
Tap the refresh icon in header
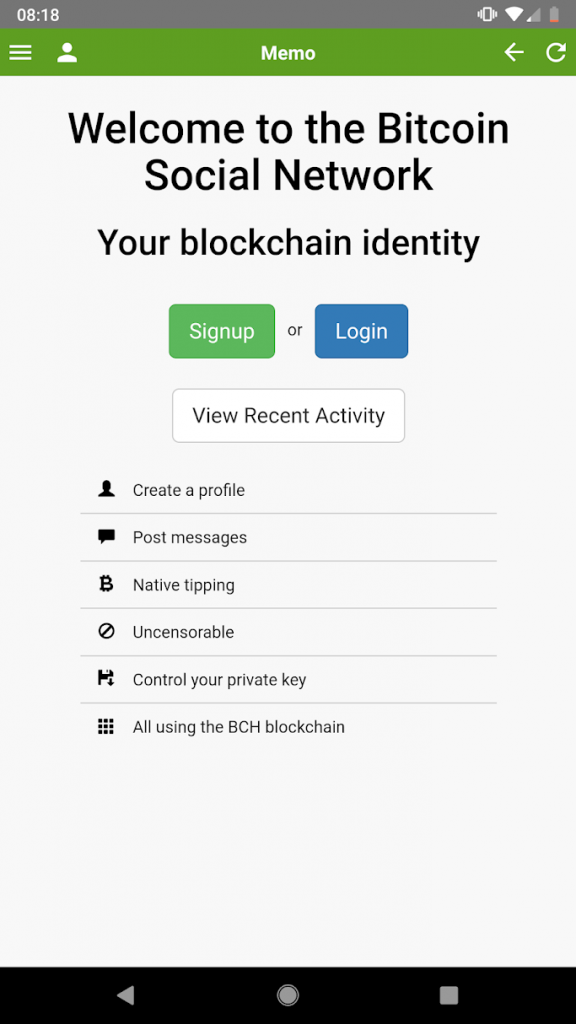click(x=556, y=53)
